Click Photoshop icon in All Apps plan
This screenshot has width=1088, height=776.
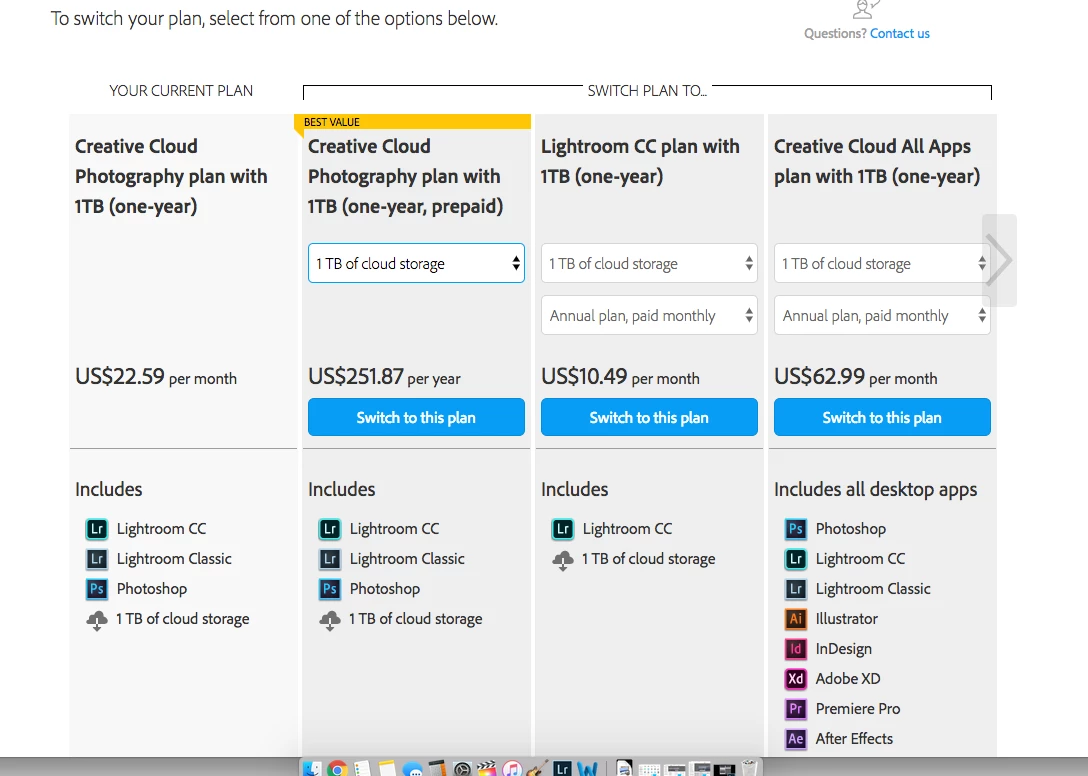tap(796, 529)
